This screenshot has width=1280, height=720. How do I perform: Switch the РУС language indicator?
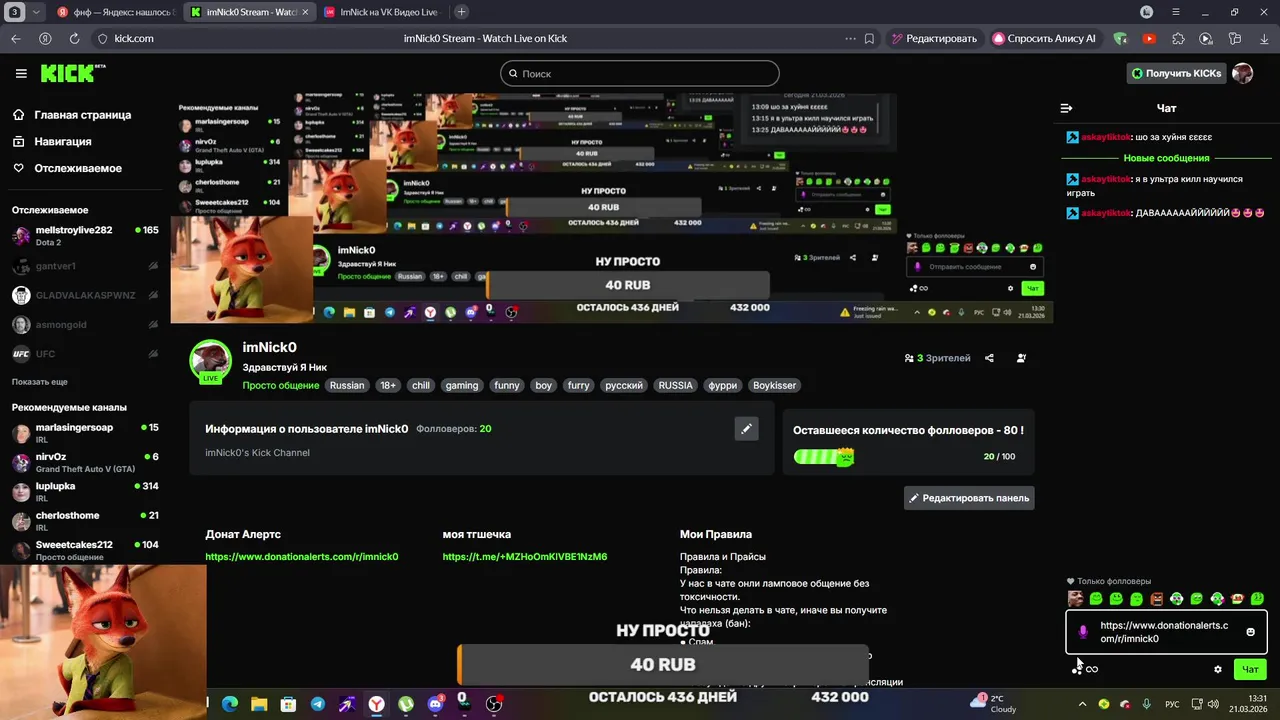[x=1173, y=704]
